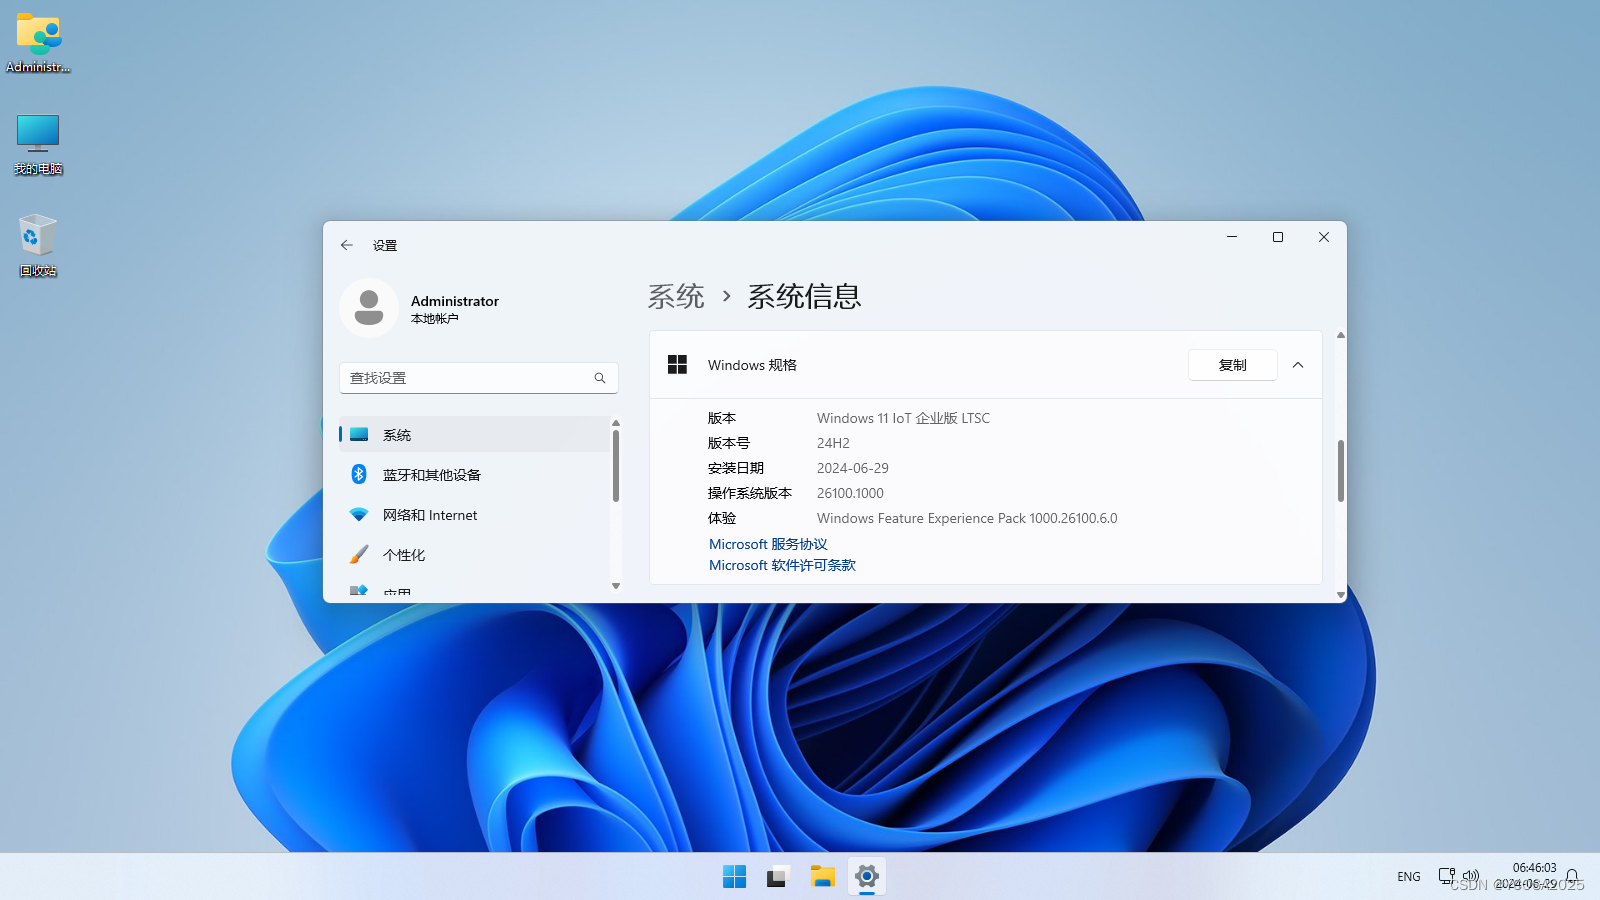
Task: Click the main pane scrollbar thumb
Action: [x=1341, y=471]
